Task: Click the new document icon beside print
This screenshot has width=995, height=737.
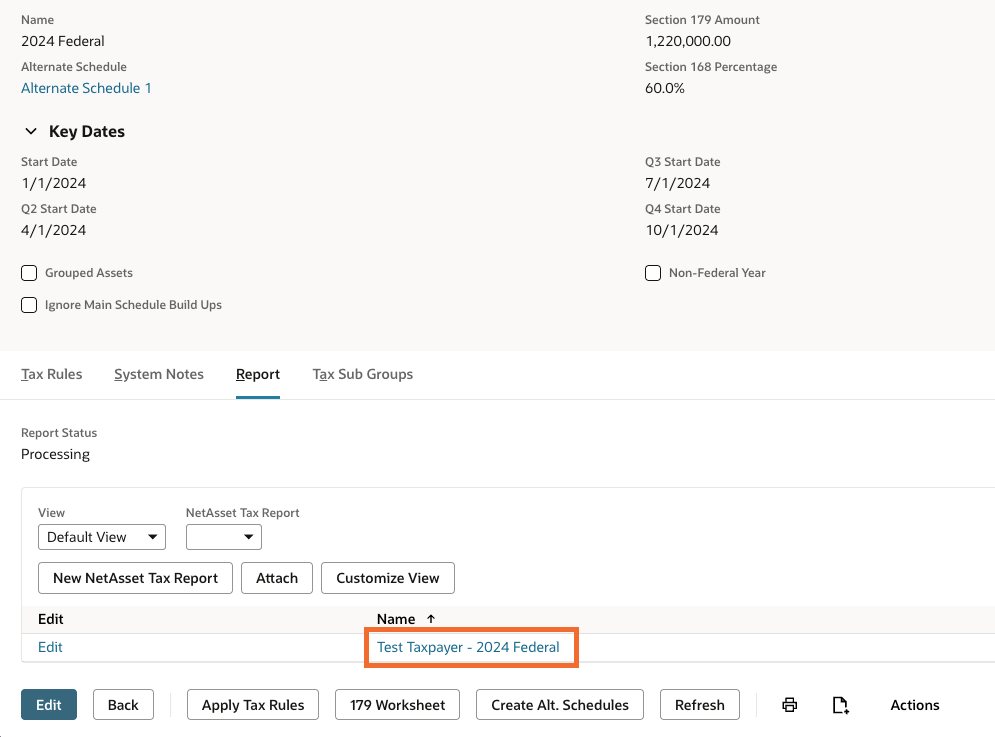Action: [841, 705]
